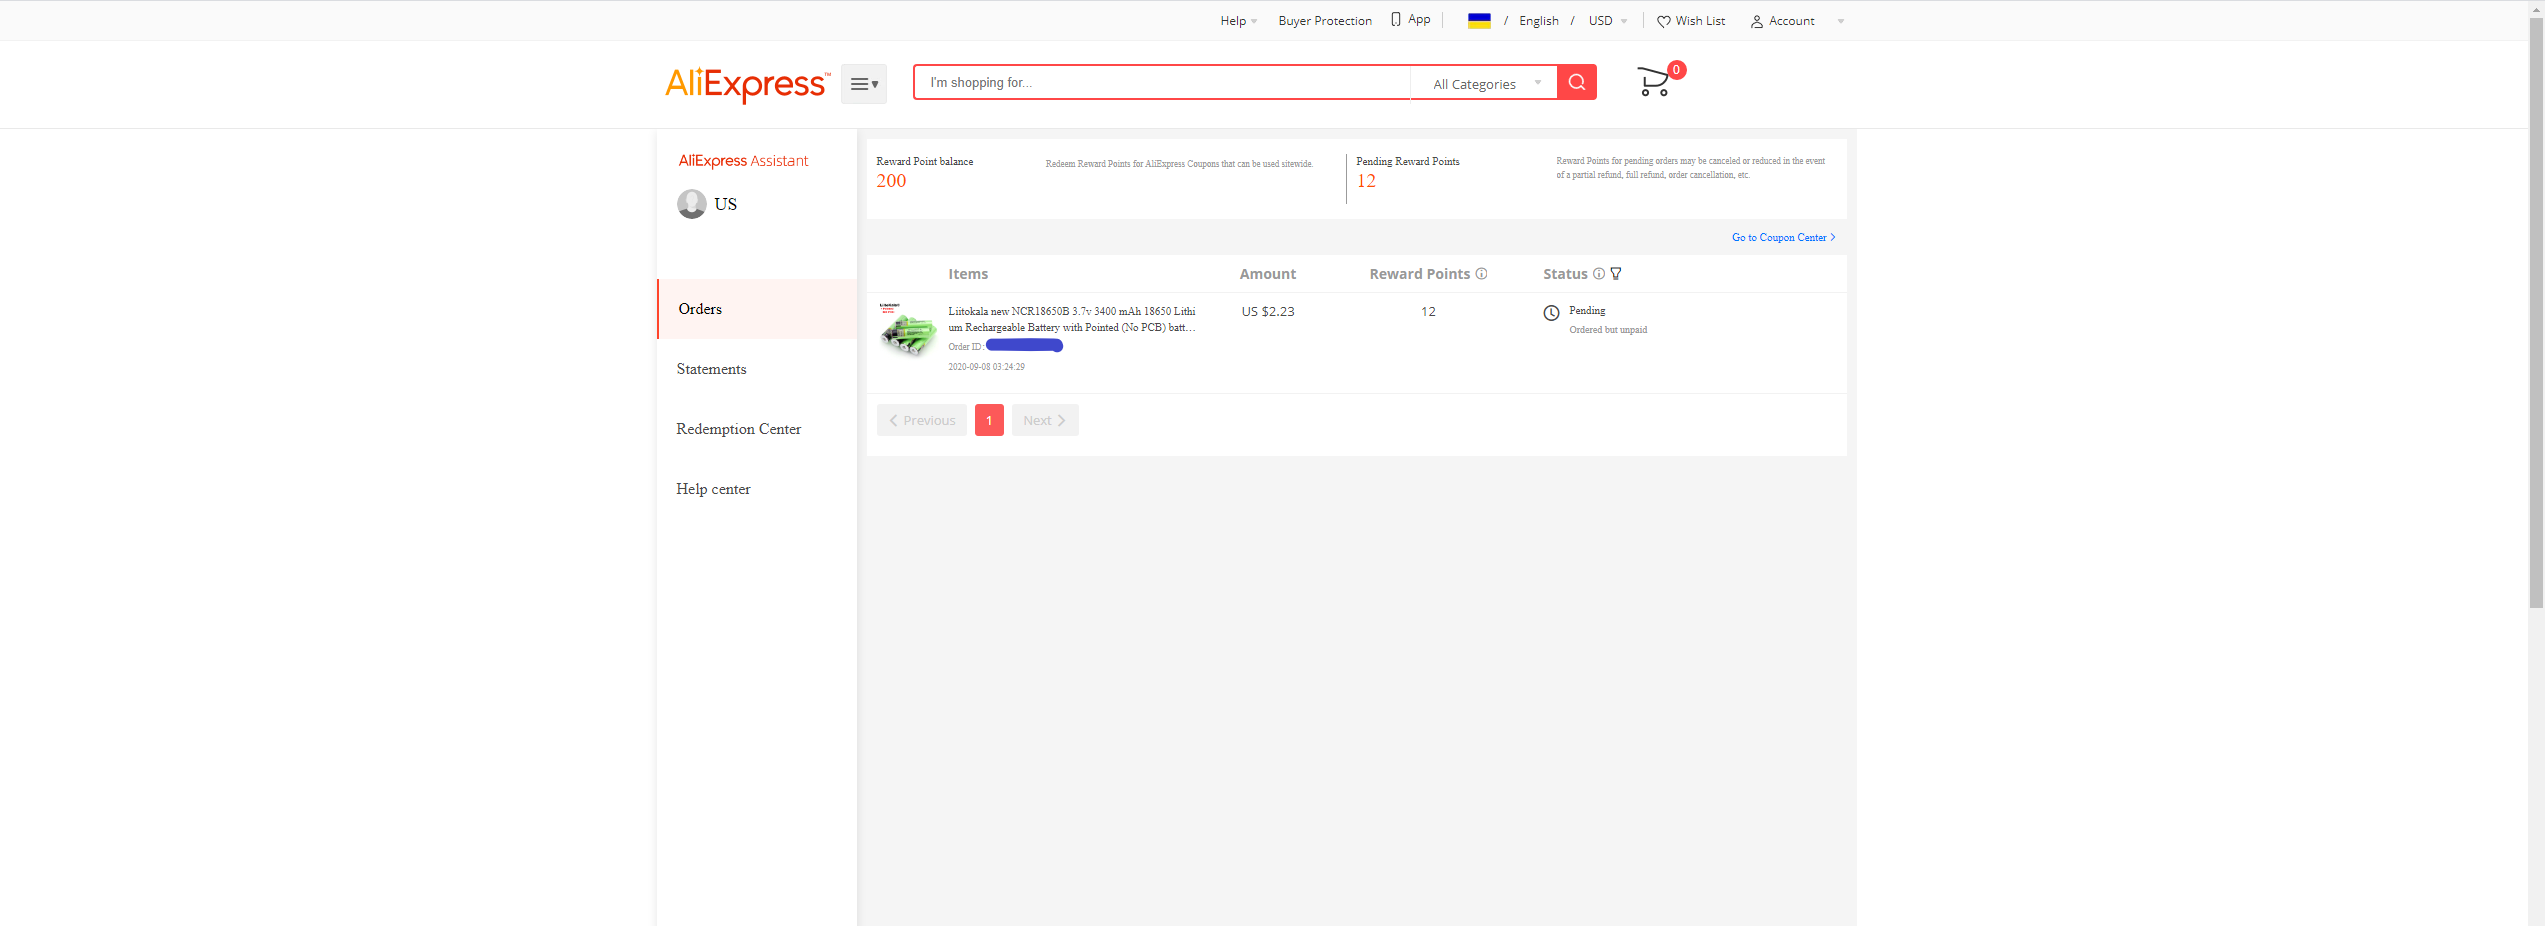This screenshot has height=926, width=2545.
Task: Go to Redemption Center
Action: [738, 429]
